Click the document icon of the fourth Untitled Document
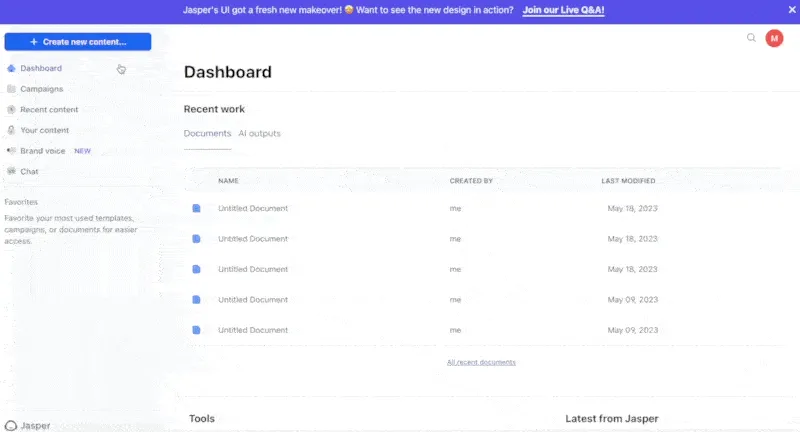Viewport: 800px width, 432px height. [196, 300]
